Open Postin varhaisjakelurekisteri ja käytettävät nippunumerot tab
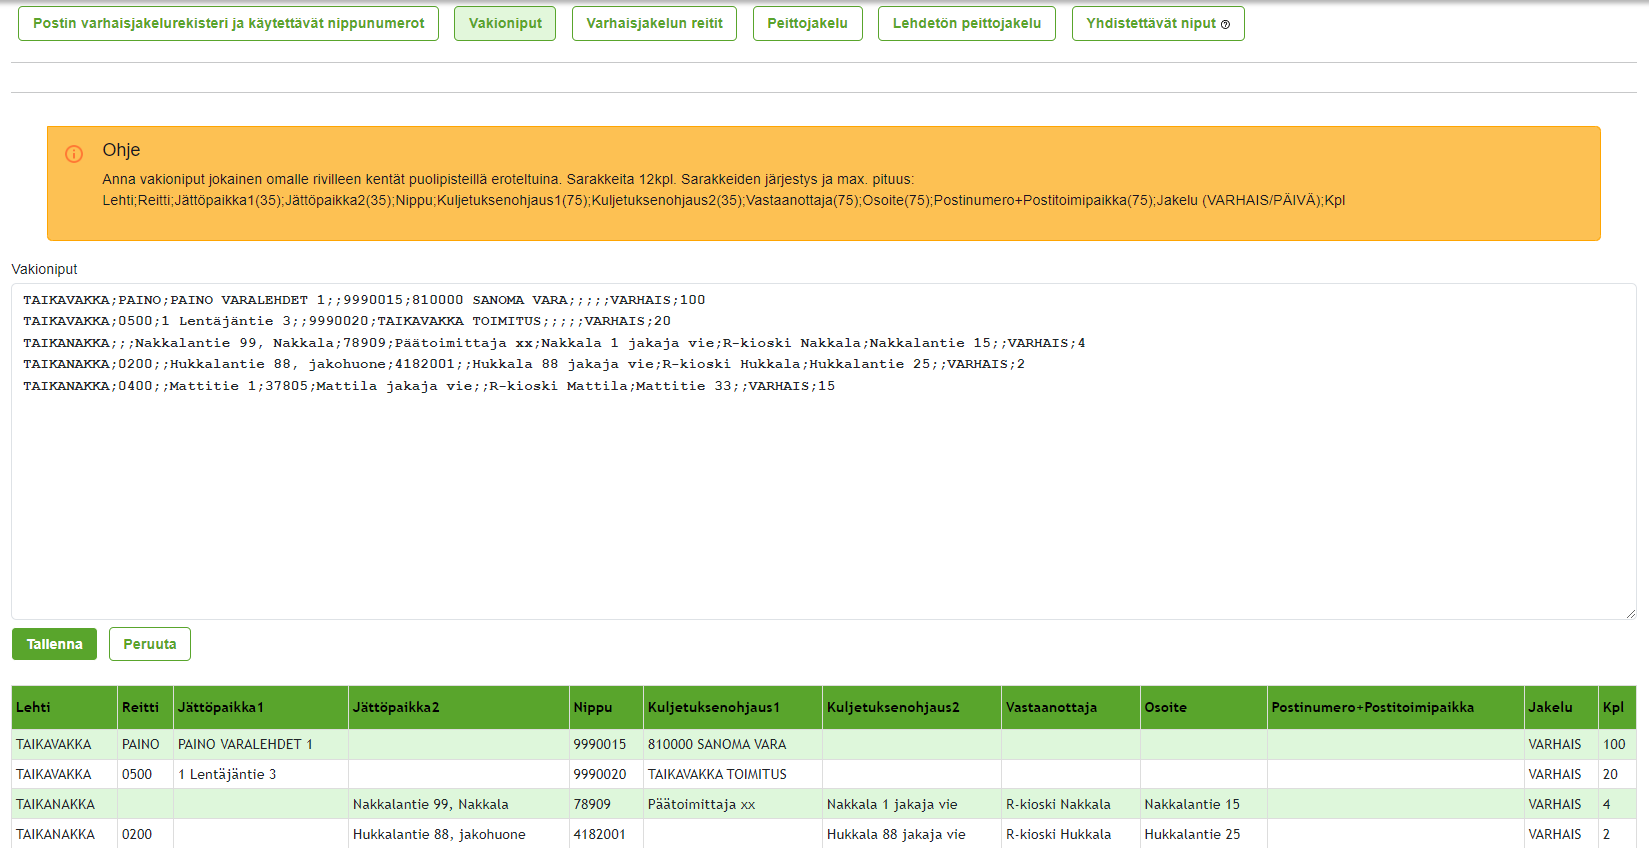 coord(228,23)
